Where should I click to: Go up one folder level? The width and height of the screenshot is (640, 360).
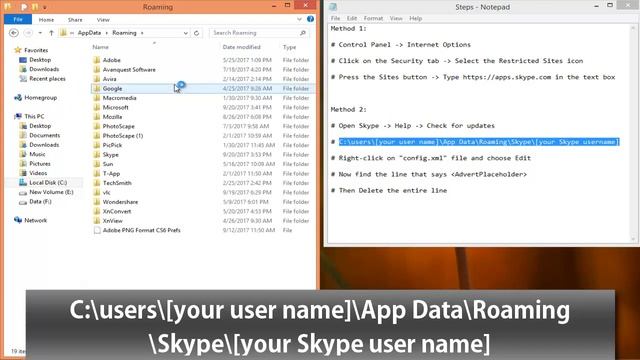51,33
